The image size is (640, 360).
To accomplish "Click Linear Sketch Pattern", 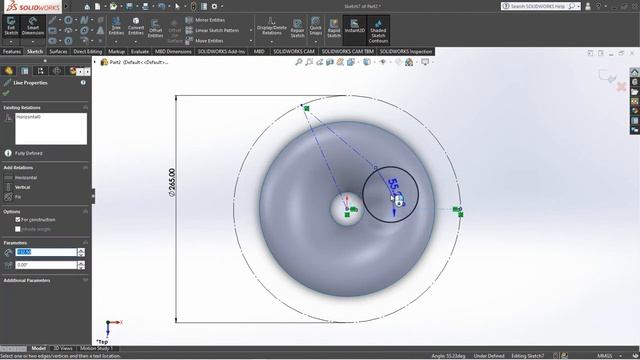I will point(212,30).
